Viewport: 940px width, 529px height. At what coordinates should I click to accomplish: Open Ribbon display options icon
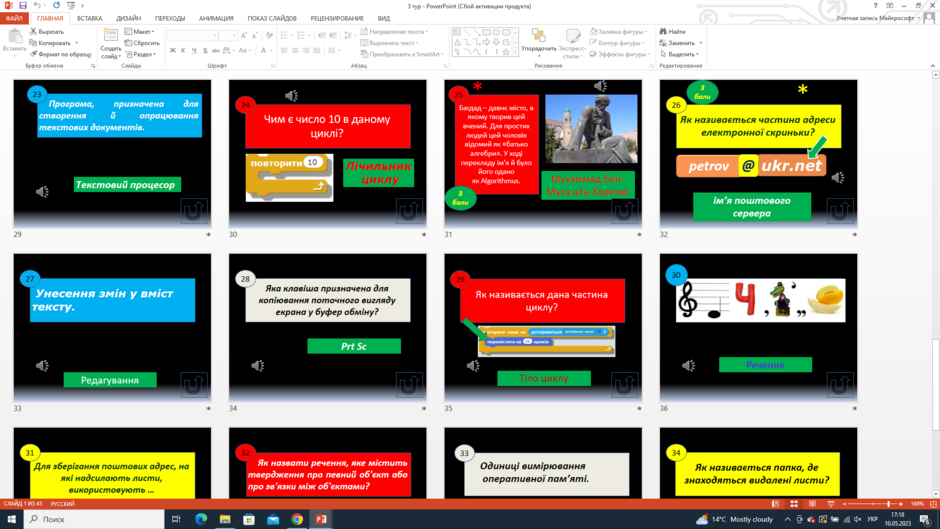coord(890,5)
